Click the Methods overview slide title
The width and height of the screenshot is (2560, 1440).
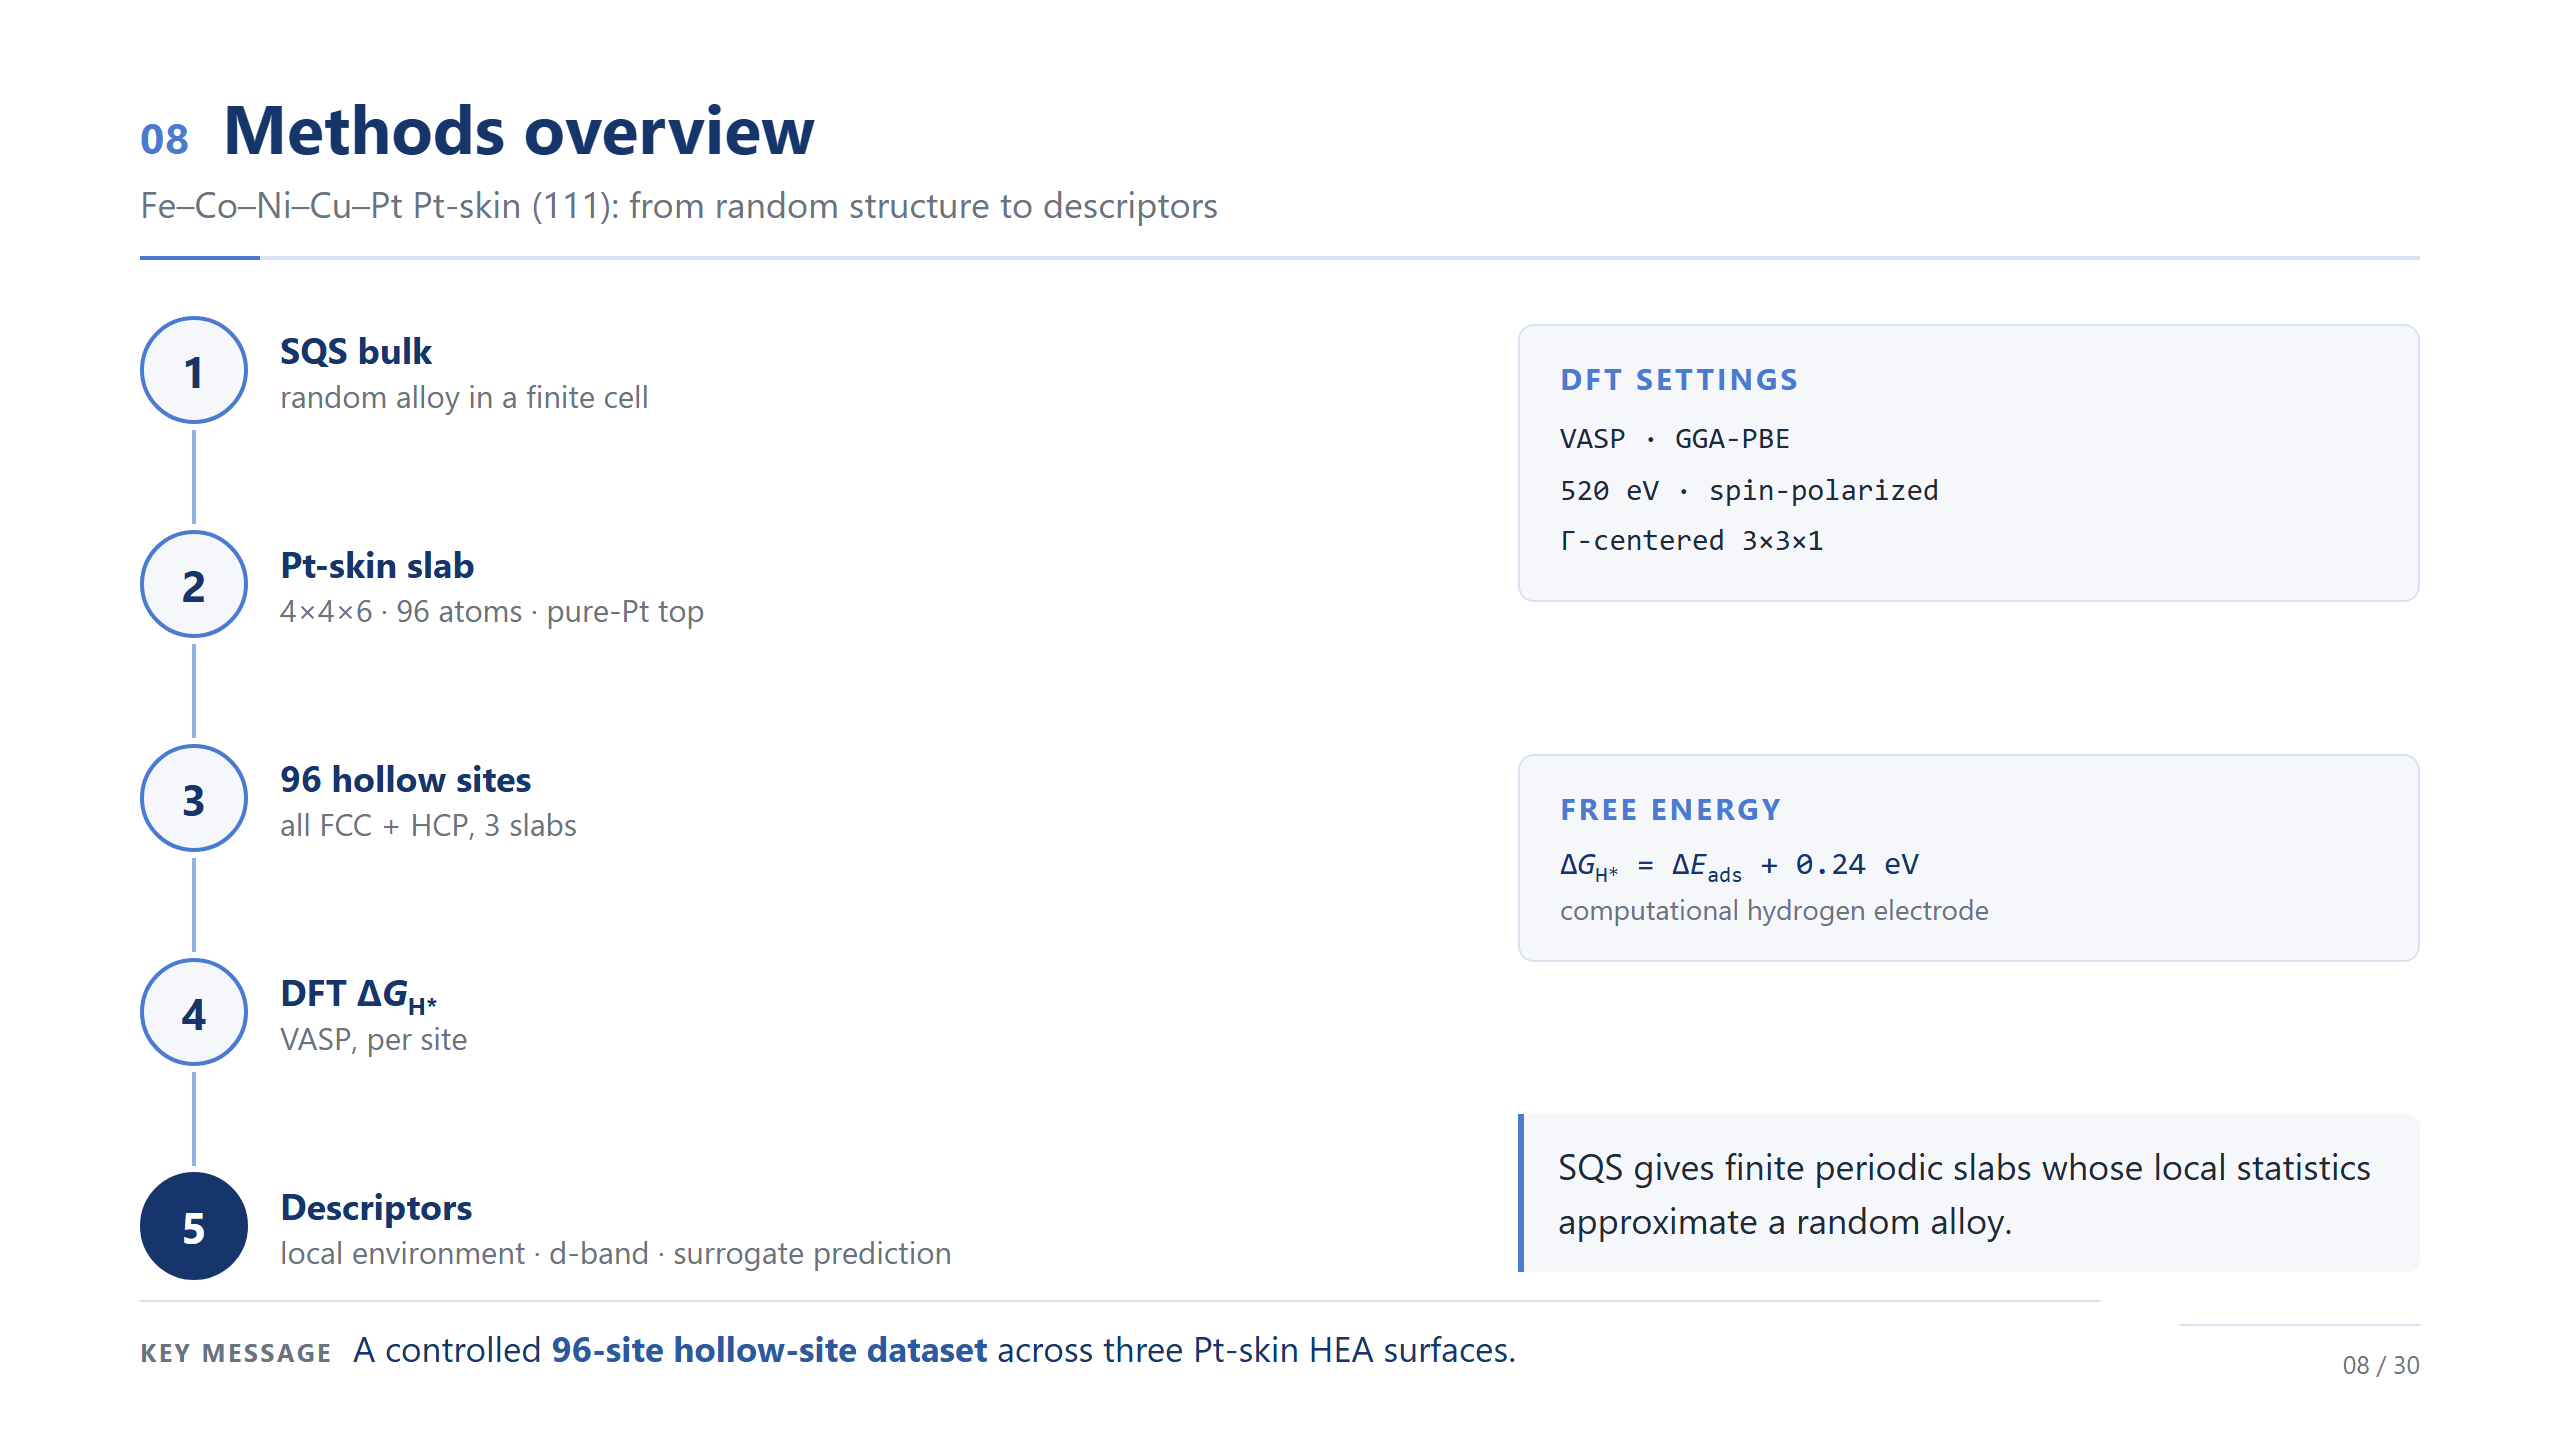(519, 131)
